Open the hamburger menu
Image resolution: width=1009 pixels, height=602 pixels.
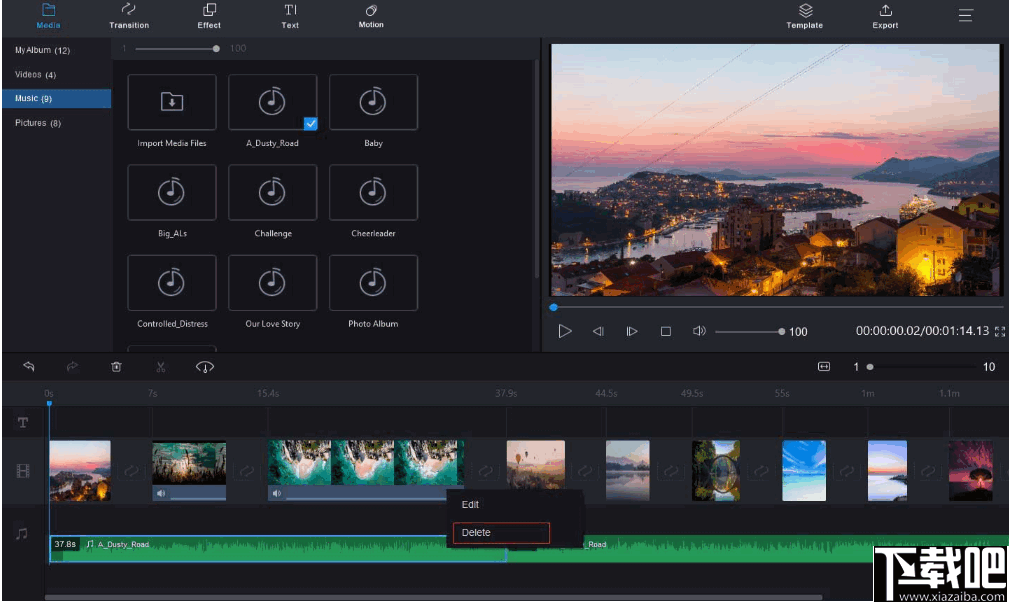[x=964, y=15]
